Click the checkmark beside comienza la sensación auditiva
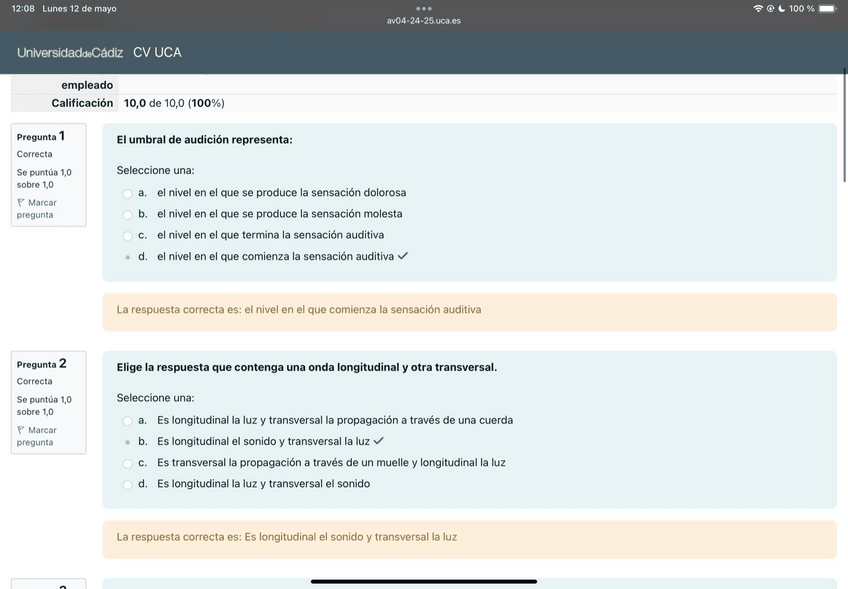Image resolution: width=848 pixels, height=589 pixels. (403, 256)
